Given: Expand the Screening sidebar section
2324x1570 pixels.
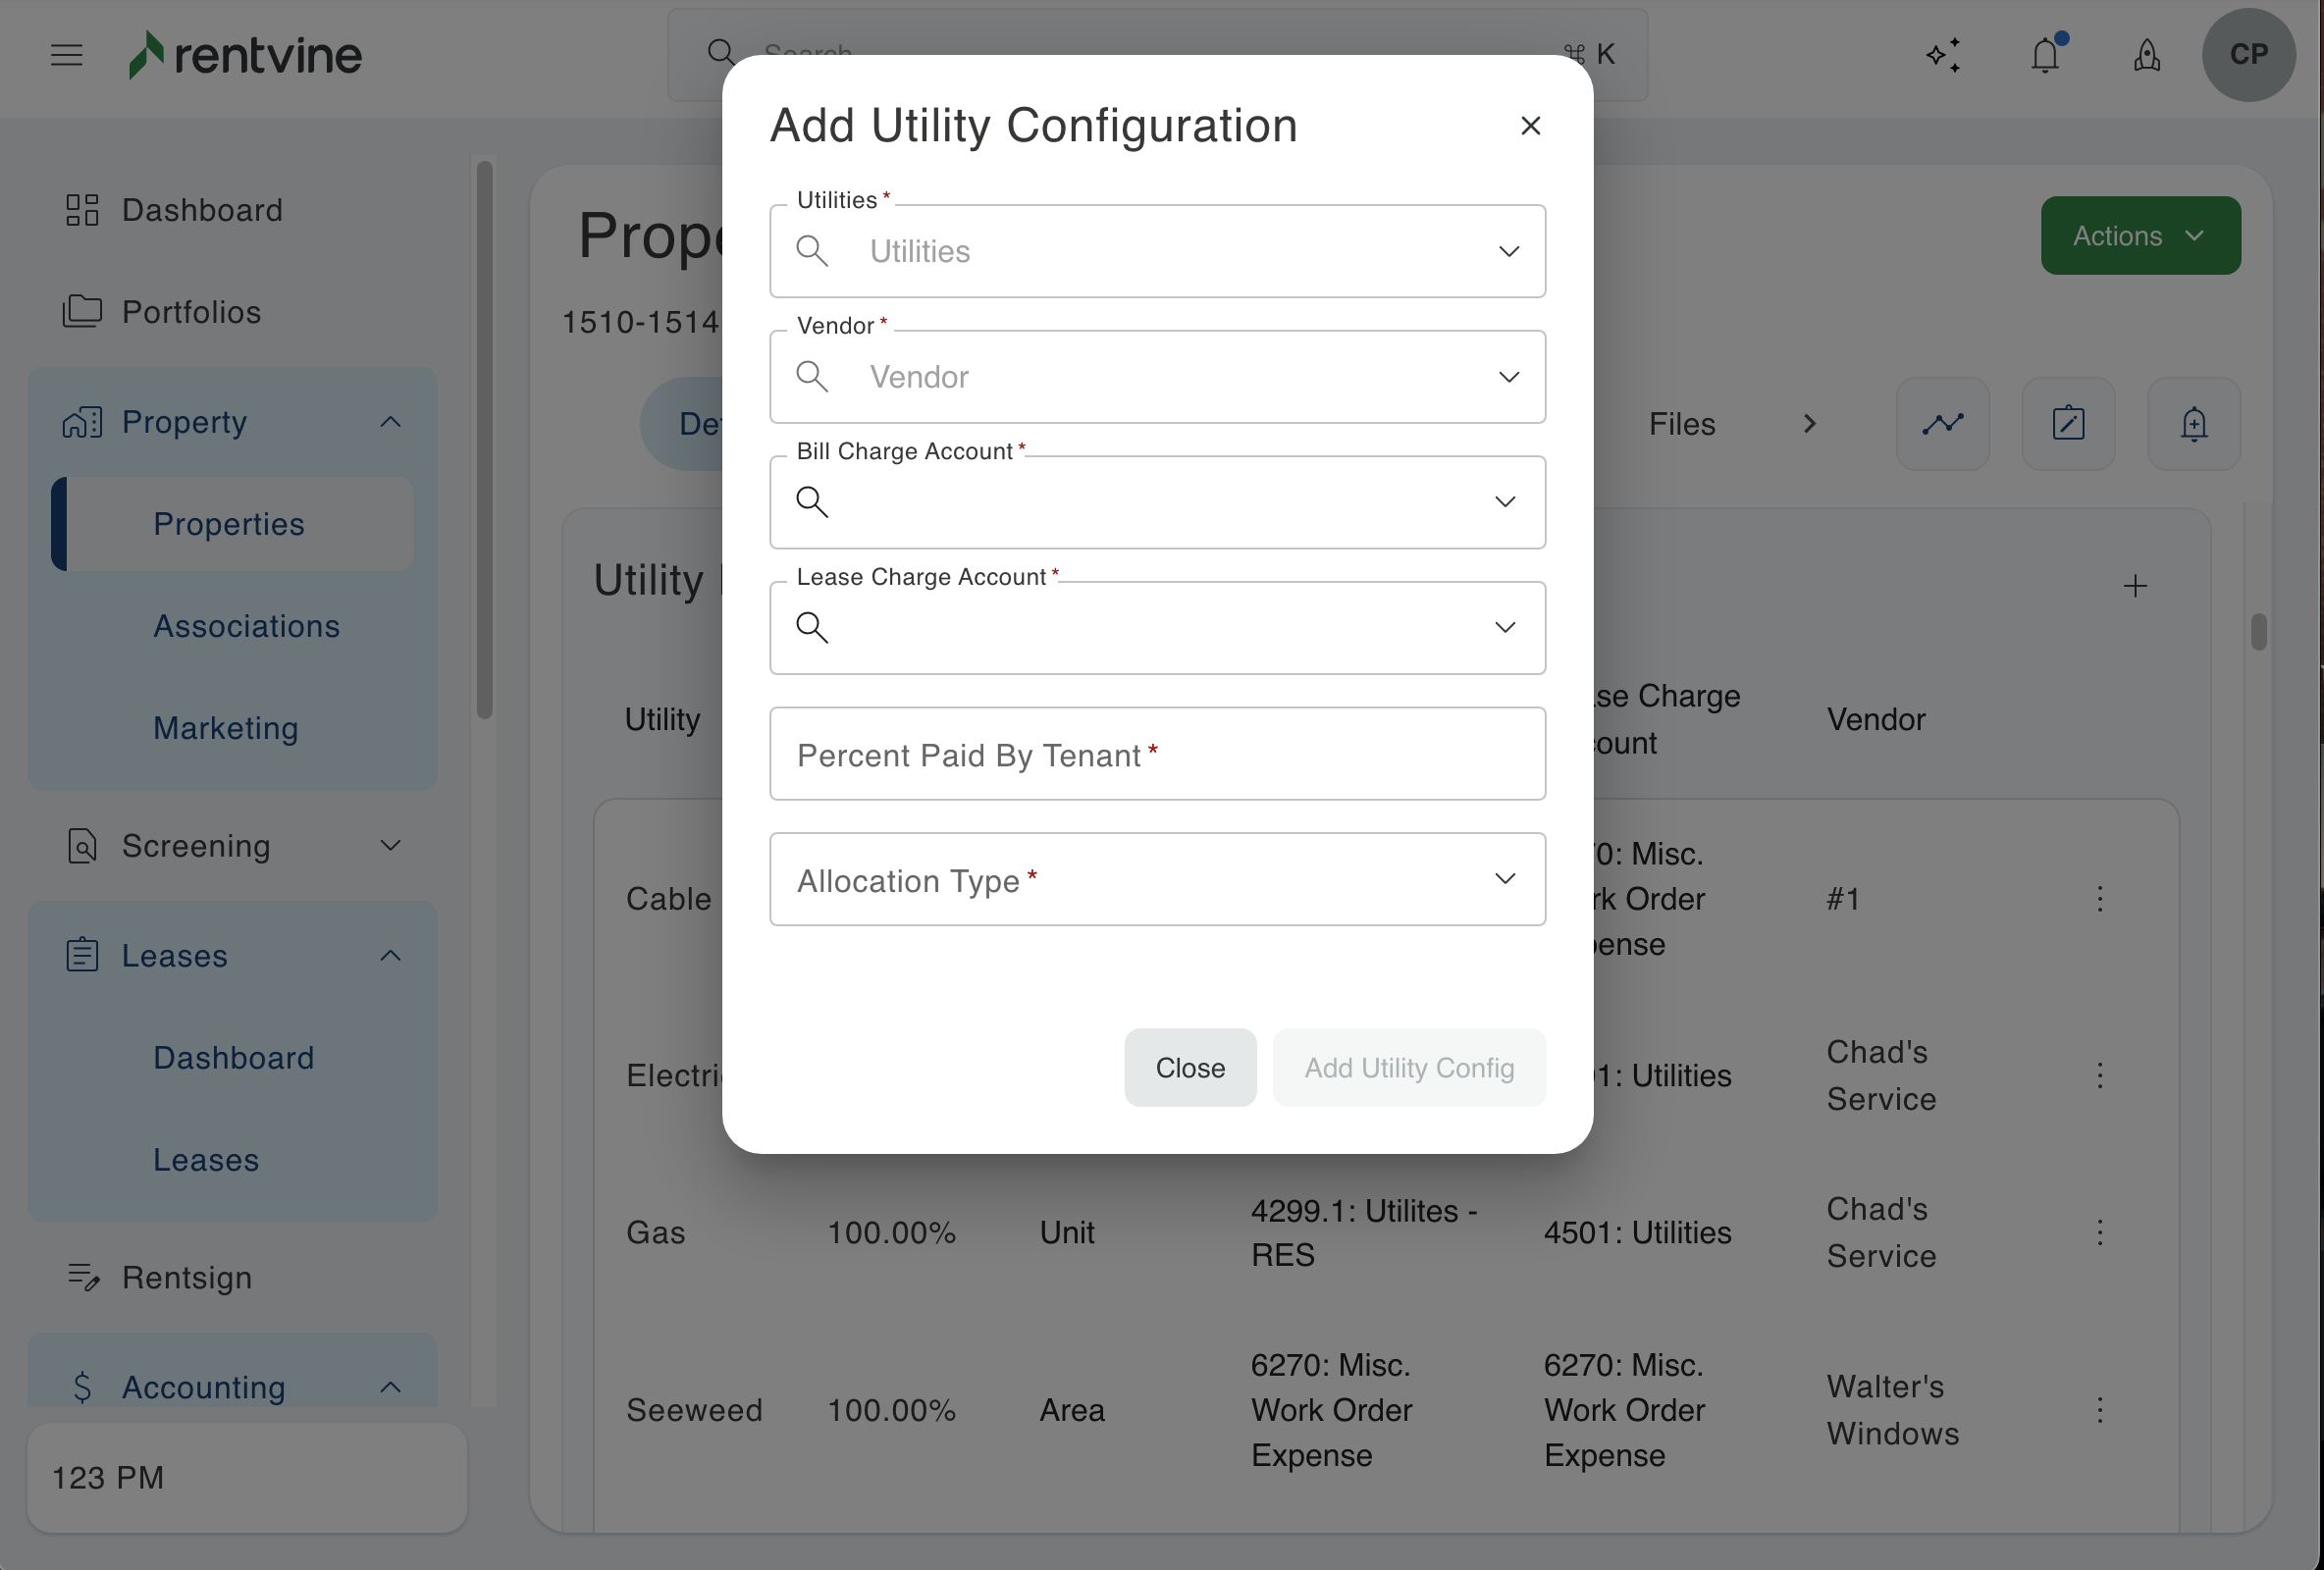Looking at the screenshot, I should 390,846.
